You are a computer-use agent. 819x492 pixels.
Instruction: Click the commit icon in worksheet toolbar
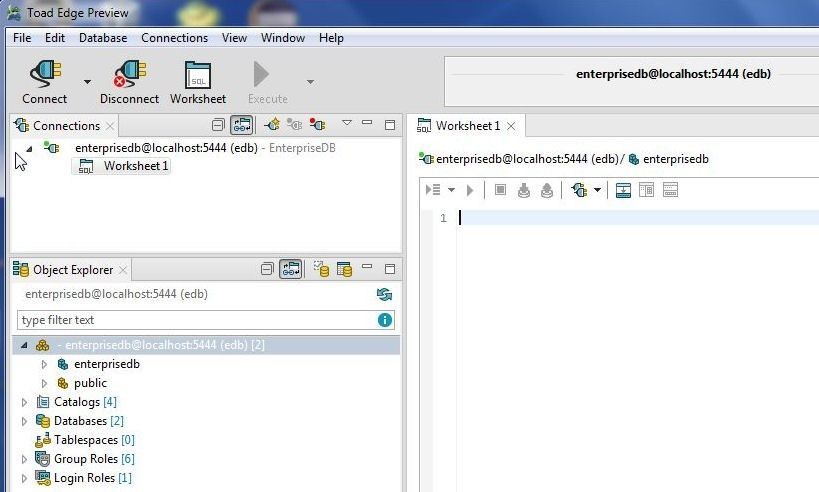(524, 190)
